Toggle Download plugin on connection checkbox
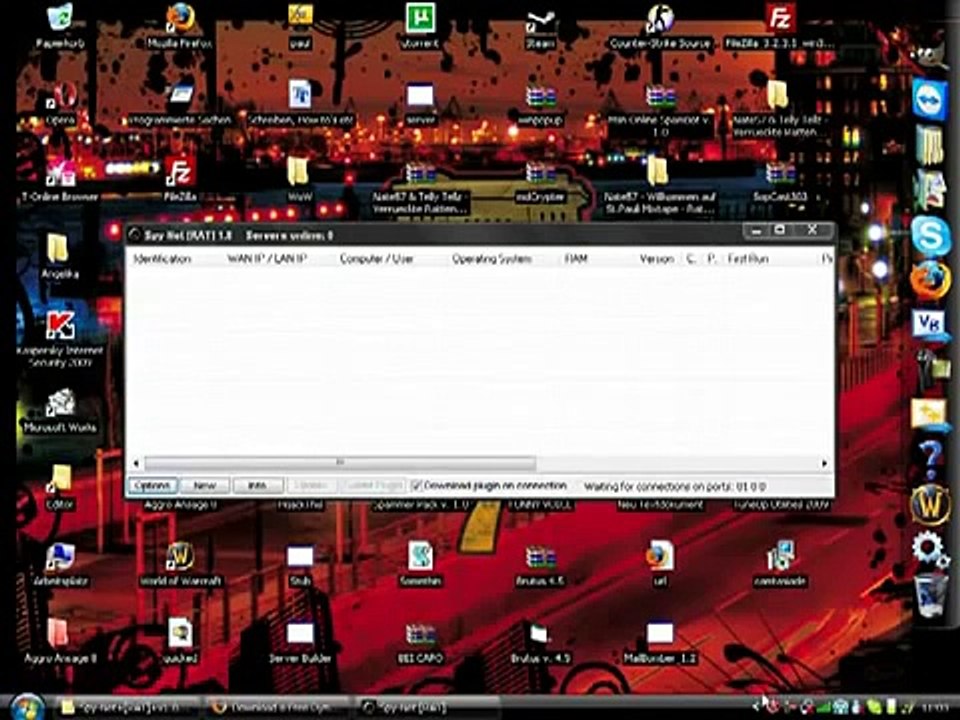 tap(416, 486)
